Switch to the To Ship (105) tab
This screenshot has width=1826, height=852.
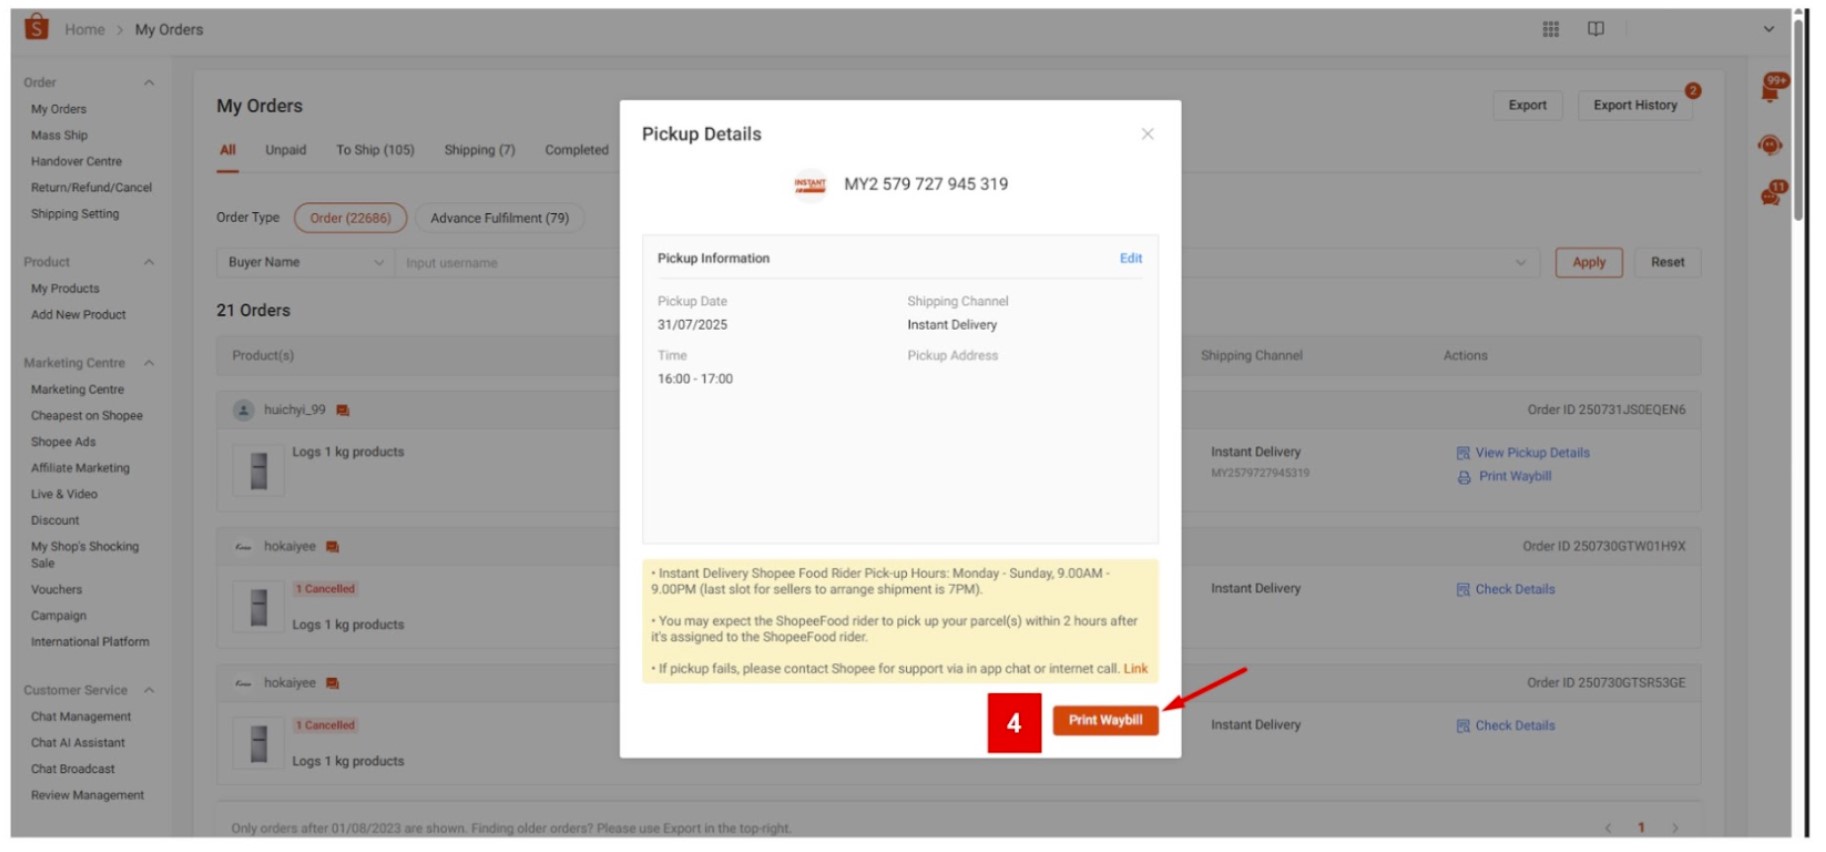tap(375, 150)
